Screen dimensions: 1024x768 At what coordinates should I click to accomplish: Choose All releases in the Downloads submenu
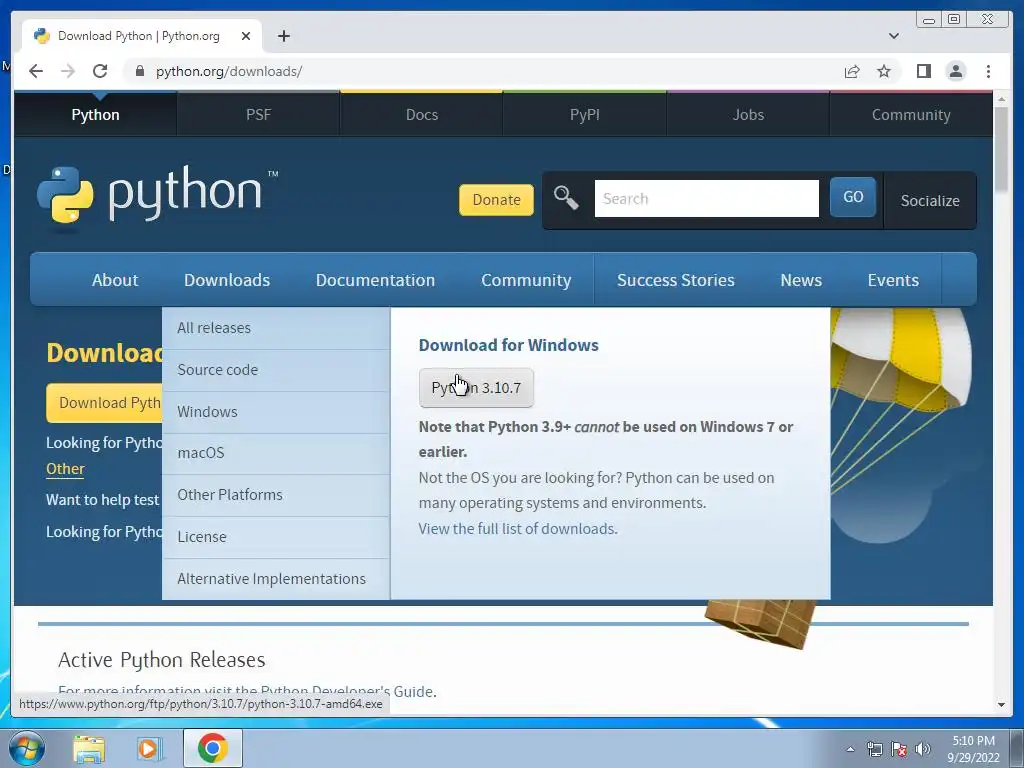(276, 328)
